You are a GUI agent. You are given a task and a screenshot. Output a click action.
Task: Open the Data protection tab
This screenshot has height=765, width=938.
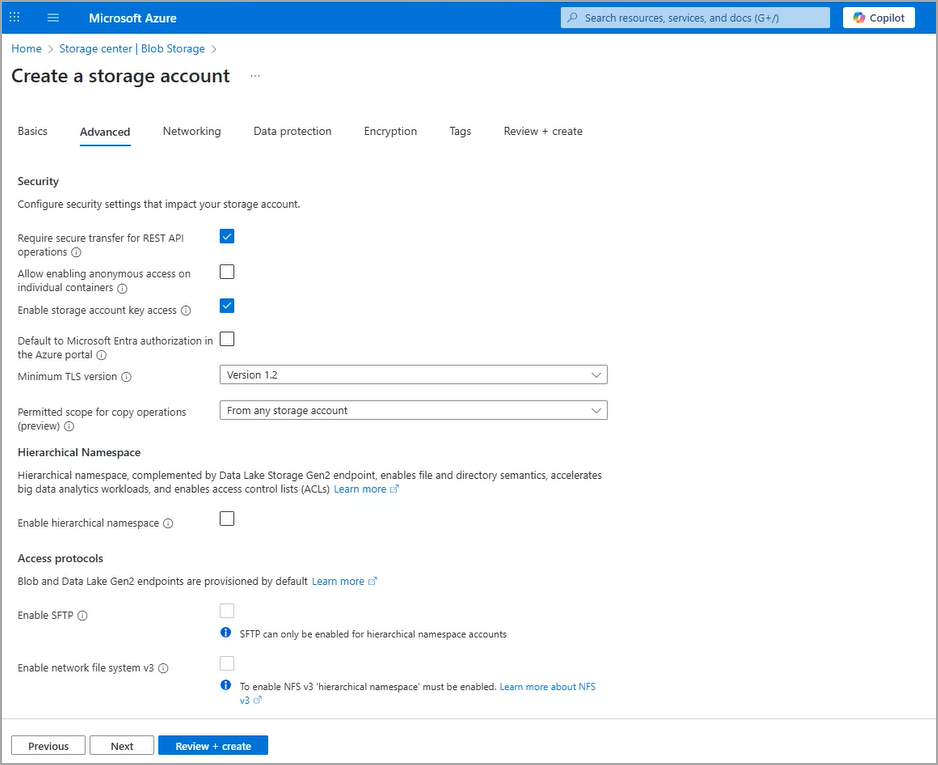[292, 131]
